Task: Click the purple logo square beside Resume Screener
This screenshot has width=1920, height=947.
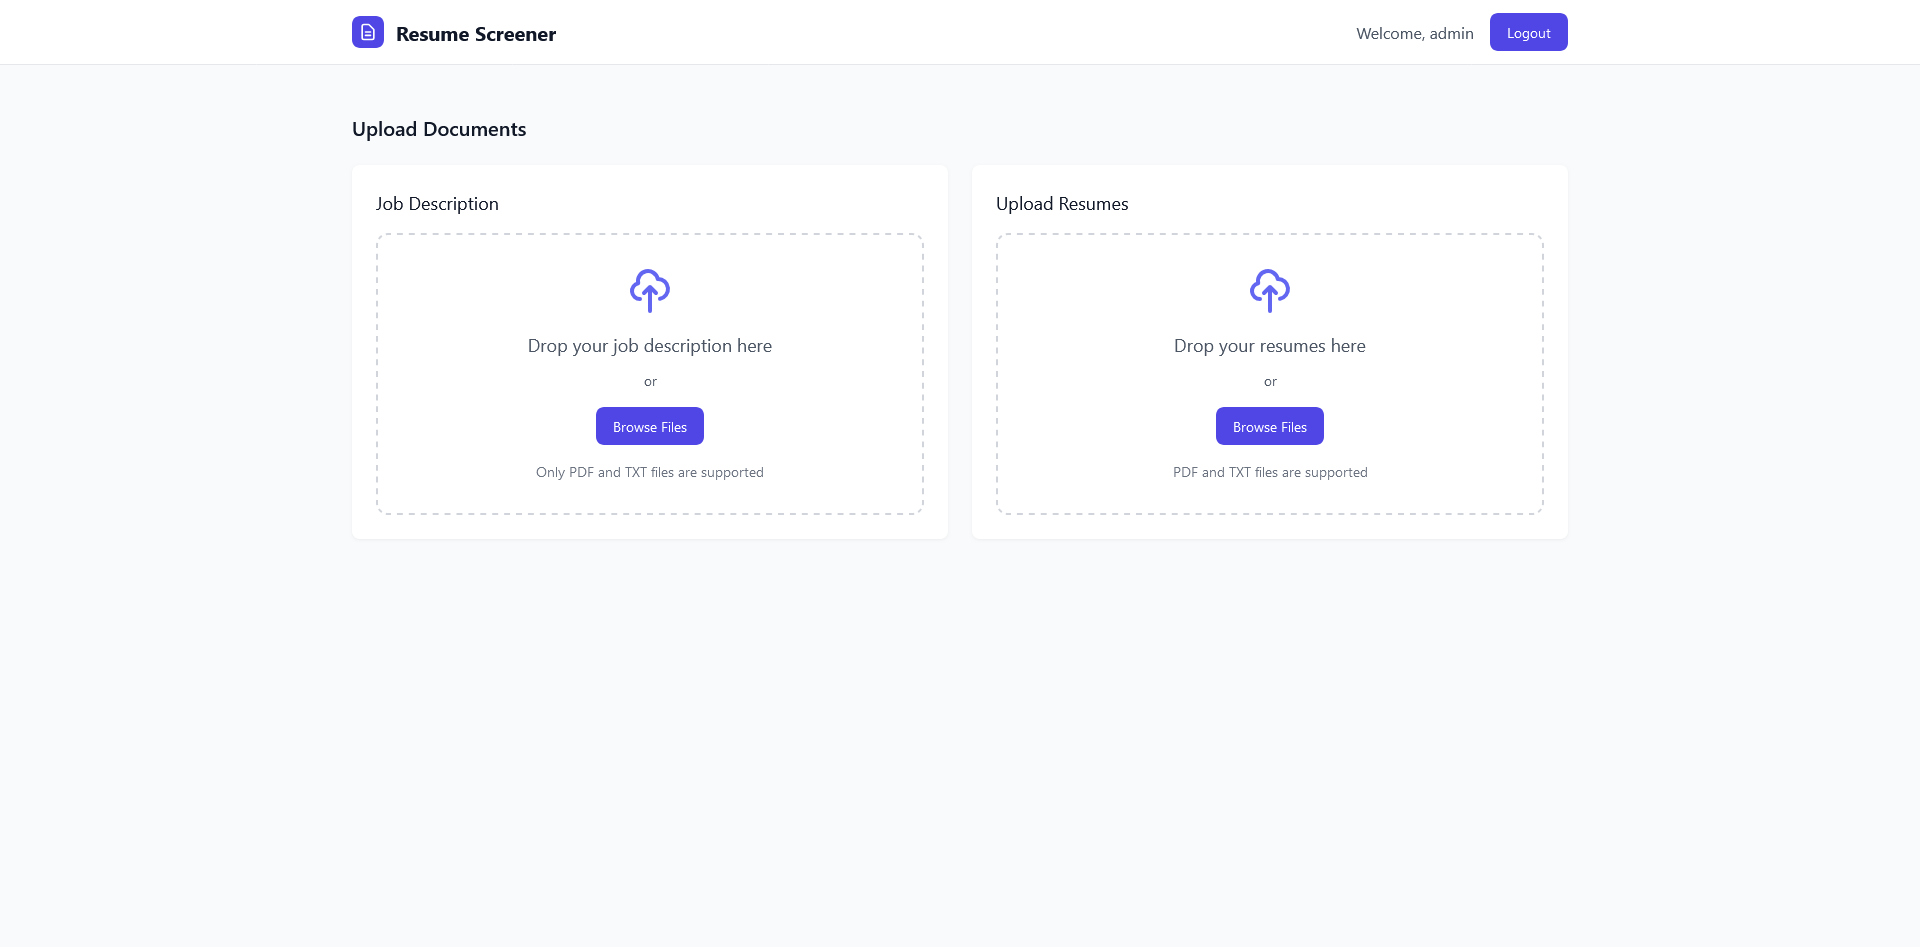Action: [x=367, y=32]
